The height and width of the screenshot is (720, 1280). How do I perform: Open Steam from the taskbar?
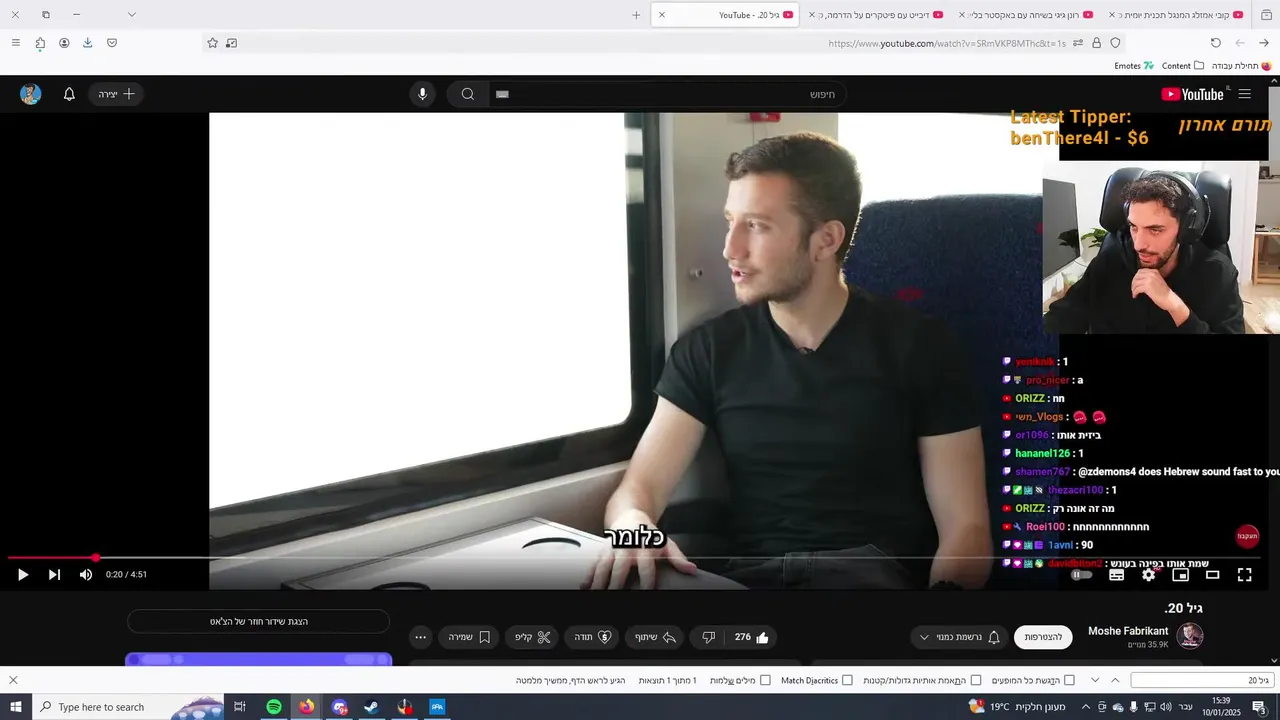click(371, 707)
